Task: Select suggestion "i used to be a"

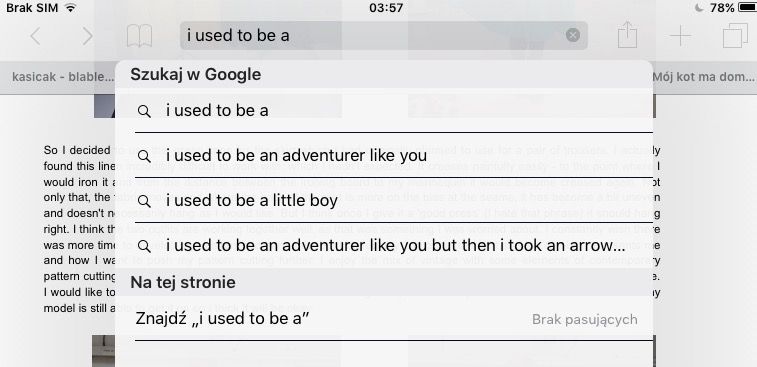Action: tap(393, 111)
